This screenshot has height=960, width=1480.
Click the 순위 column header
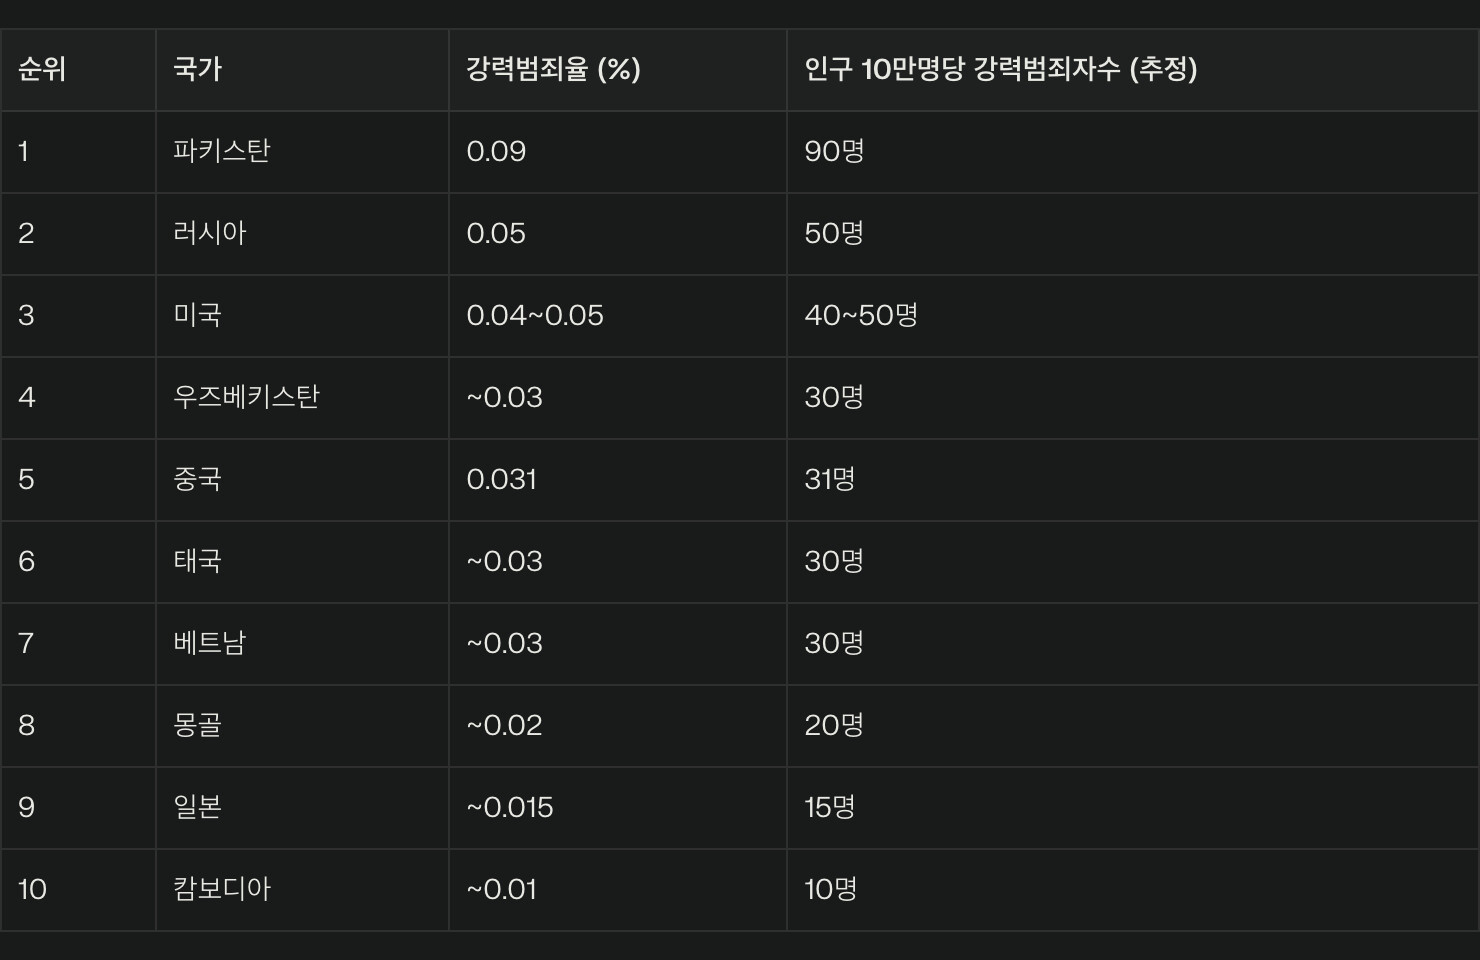(x=42, y=69)
